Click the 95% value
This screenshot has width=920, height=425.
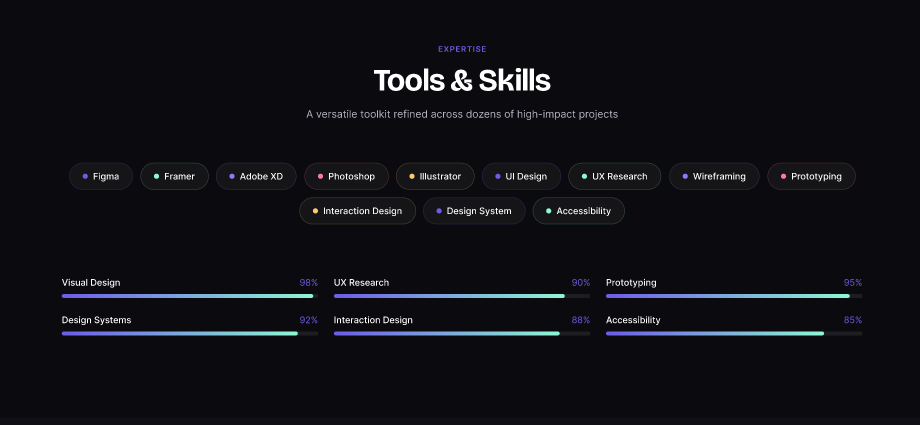pos(853,282)
